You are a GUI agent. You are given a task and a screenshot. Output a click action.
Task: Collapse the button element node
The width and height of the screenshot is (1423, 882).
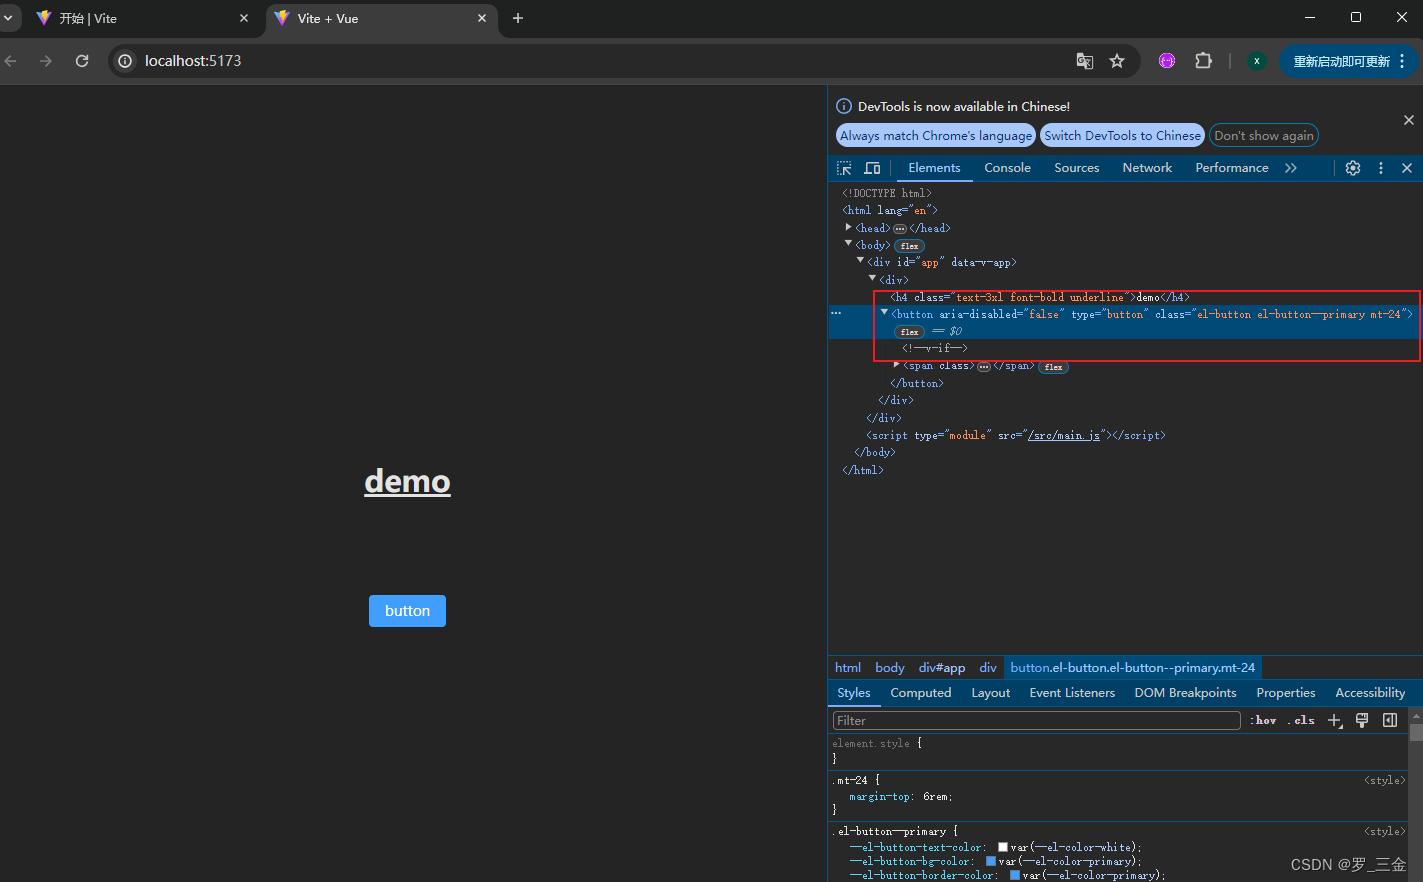(x=884, y=312)
